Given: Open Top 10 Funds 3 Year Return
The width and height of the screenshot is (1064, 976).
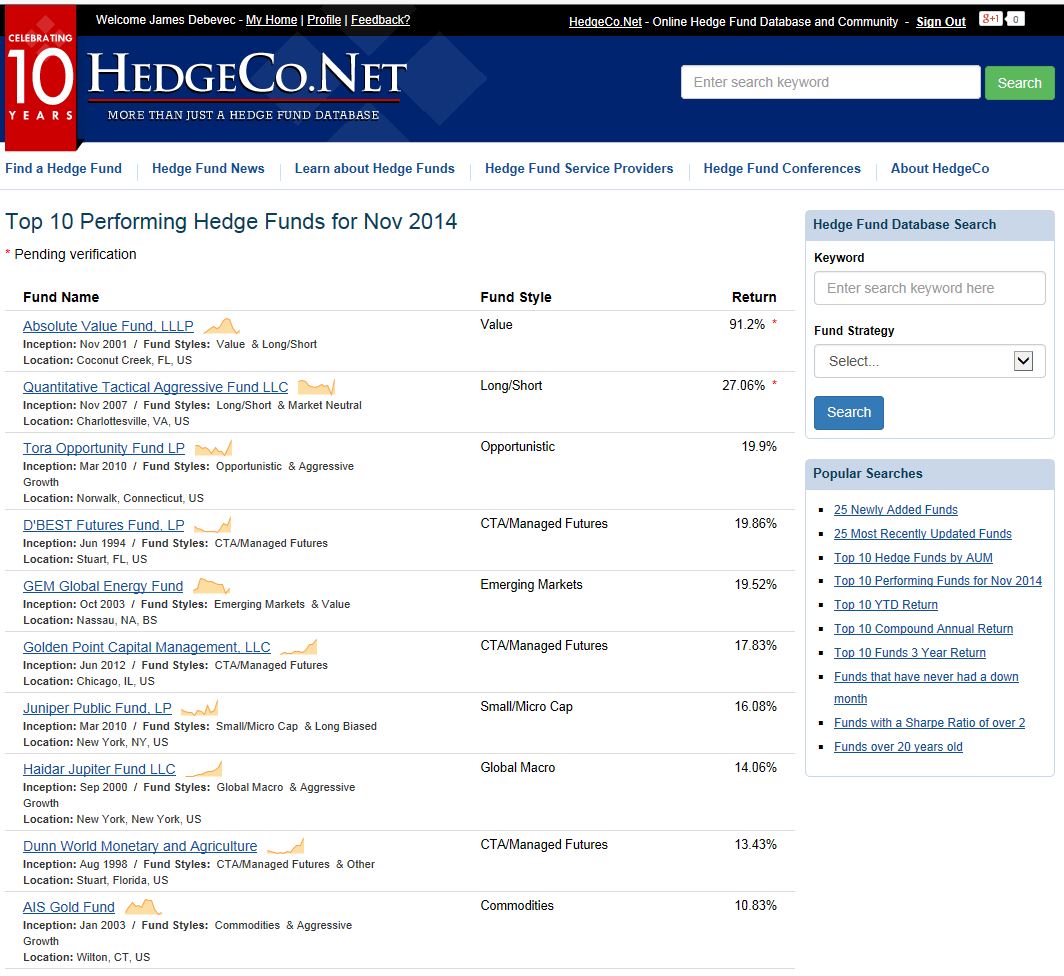Looking at the screenshot, I should coord(910,652).
